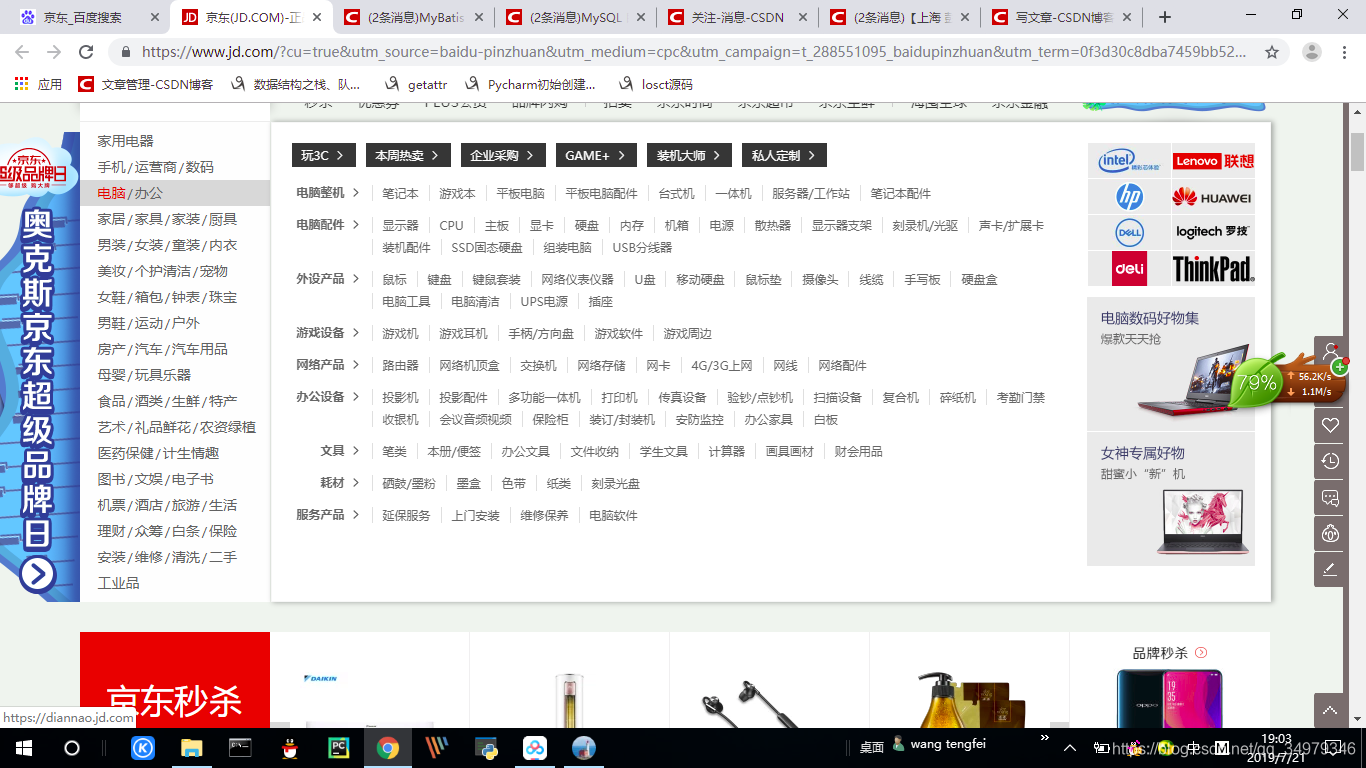Open Chrome apps shortcut in bookmarks bar
This screenshot has height=768, width=1366.
pyautogui.click(x=38, y=85)
